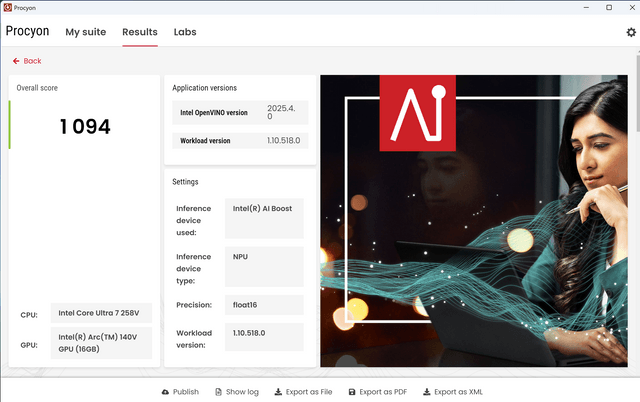Click the Procyon app icon in title bar
Screen dimensions: 640x402
click(x=7, y=7)
